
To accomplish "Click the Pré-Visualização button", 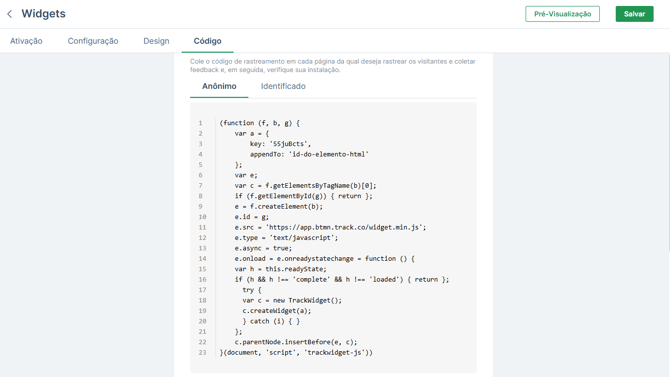I will (x=562, y=14).
